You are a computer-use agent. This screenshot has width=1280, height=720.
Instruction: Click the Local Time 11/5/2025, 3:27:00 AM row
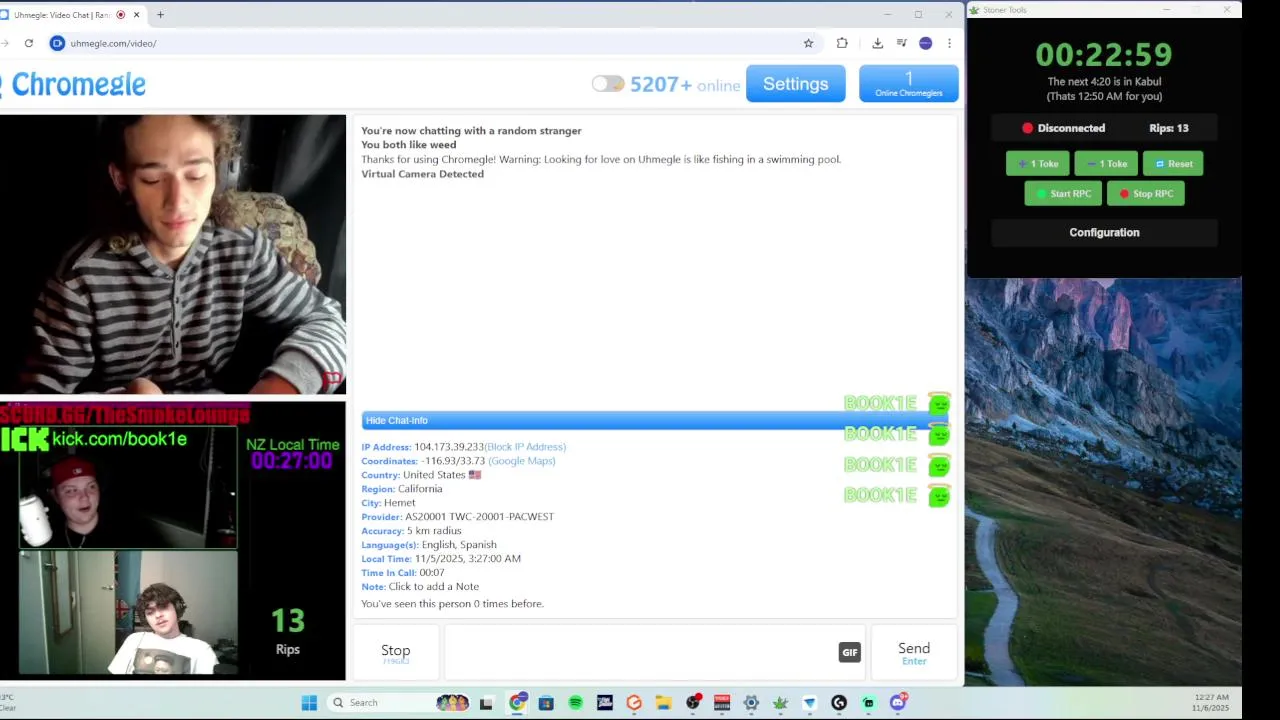[441, 559]
